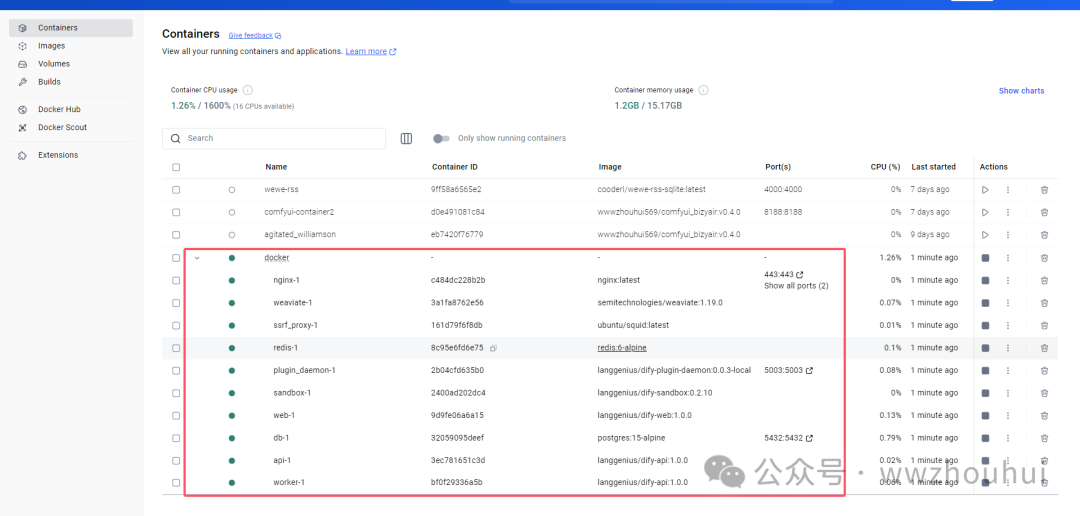Click the Show charts link
This screenshot has width=1080, height=516.
point(1021,91)
